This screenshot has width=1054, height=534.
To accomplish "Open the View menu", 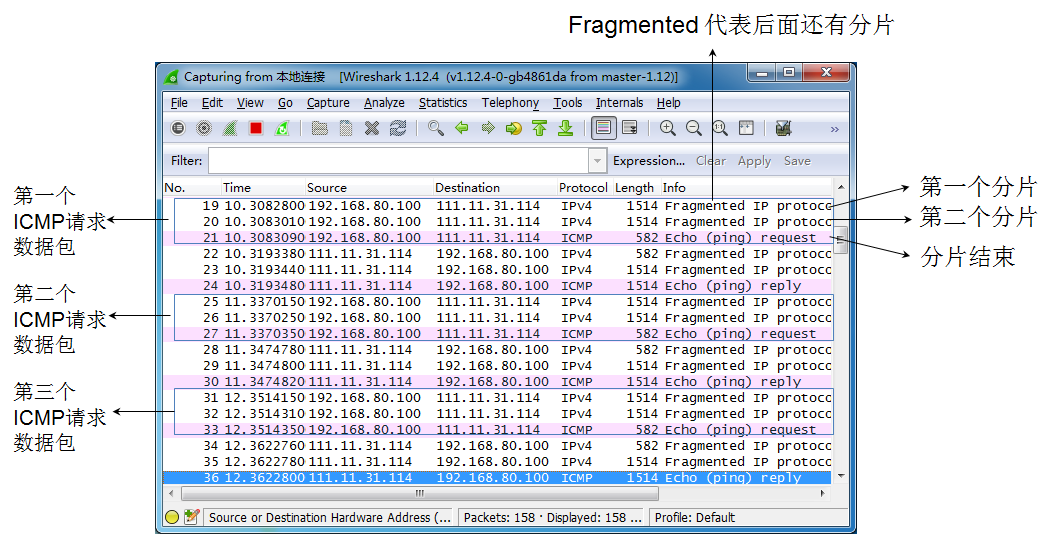I will pos(250,103).
